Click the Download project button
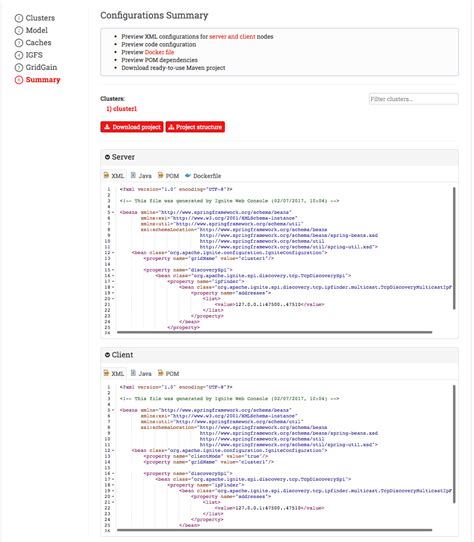 tap(132, 127)
